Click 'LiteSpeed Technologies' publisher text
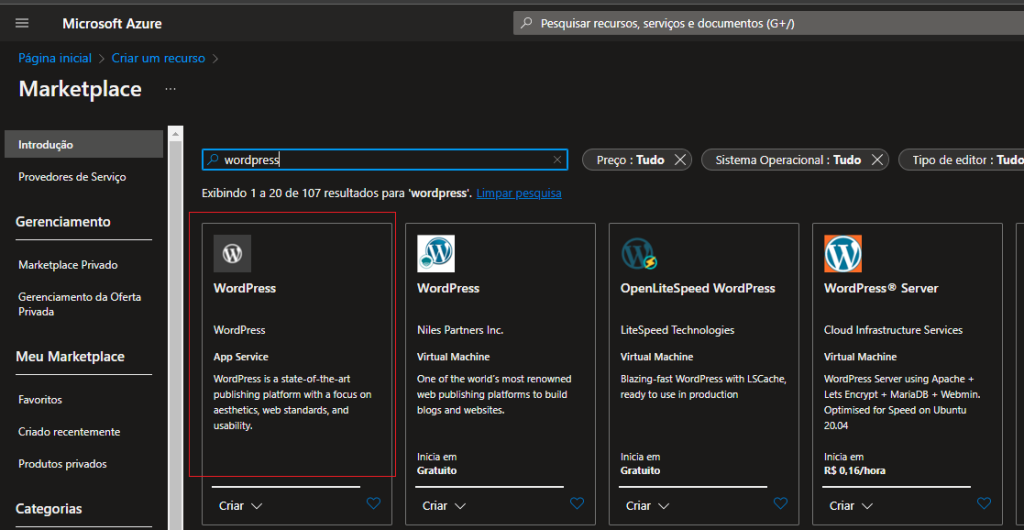 (x=677, y=330)
